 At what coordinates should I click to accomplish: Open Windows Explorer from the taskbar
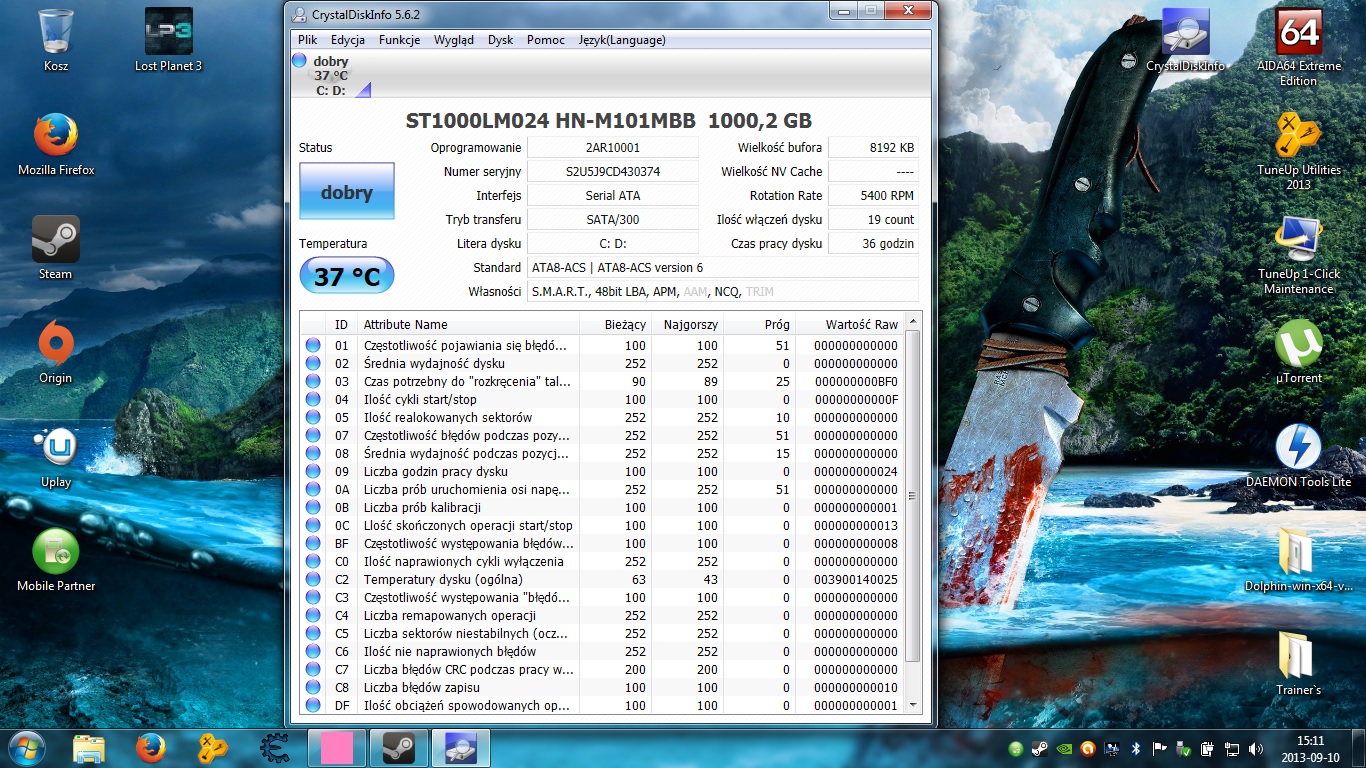pyautogui.click(x=89, y=748)
